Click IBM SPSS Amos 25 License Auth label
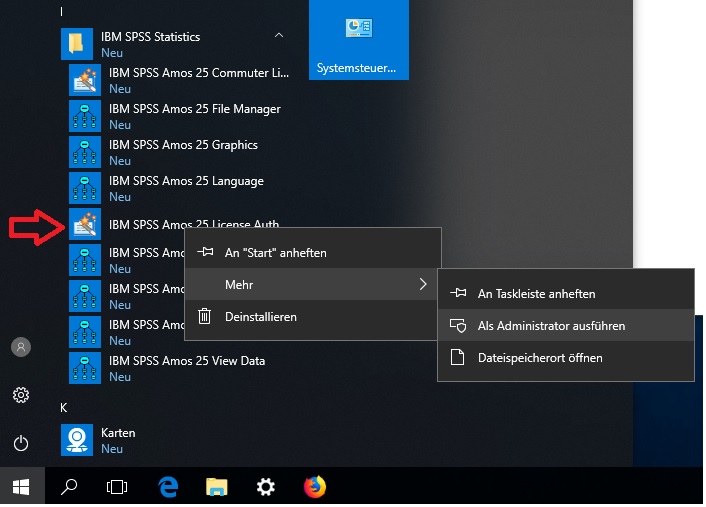 point(194,224)
